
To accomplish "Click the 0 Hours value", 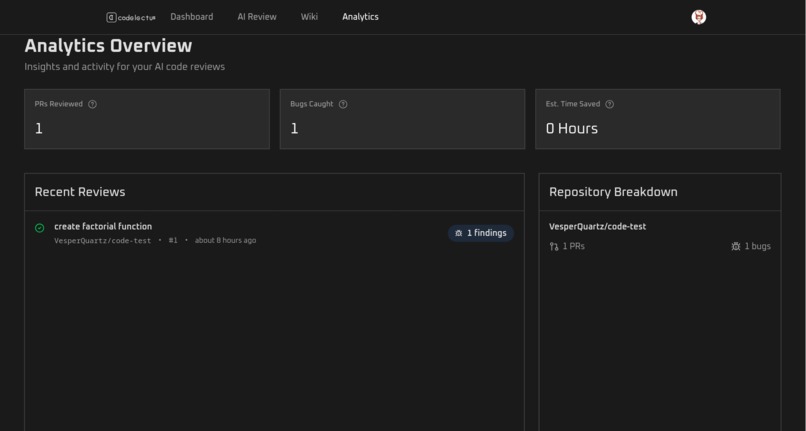I will point(572,129).
